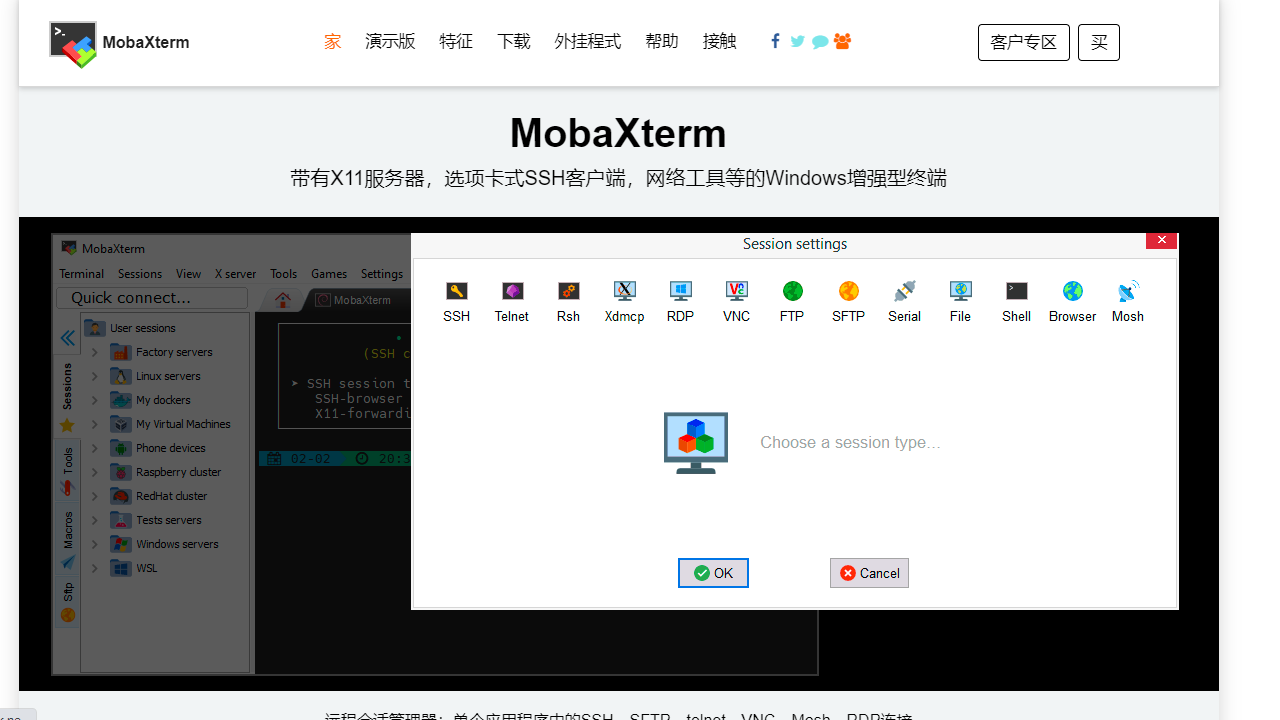
Task: Select the Serial session icon
Action: tap(904, 300)
